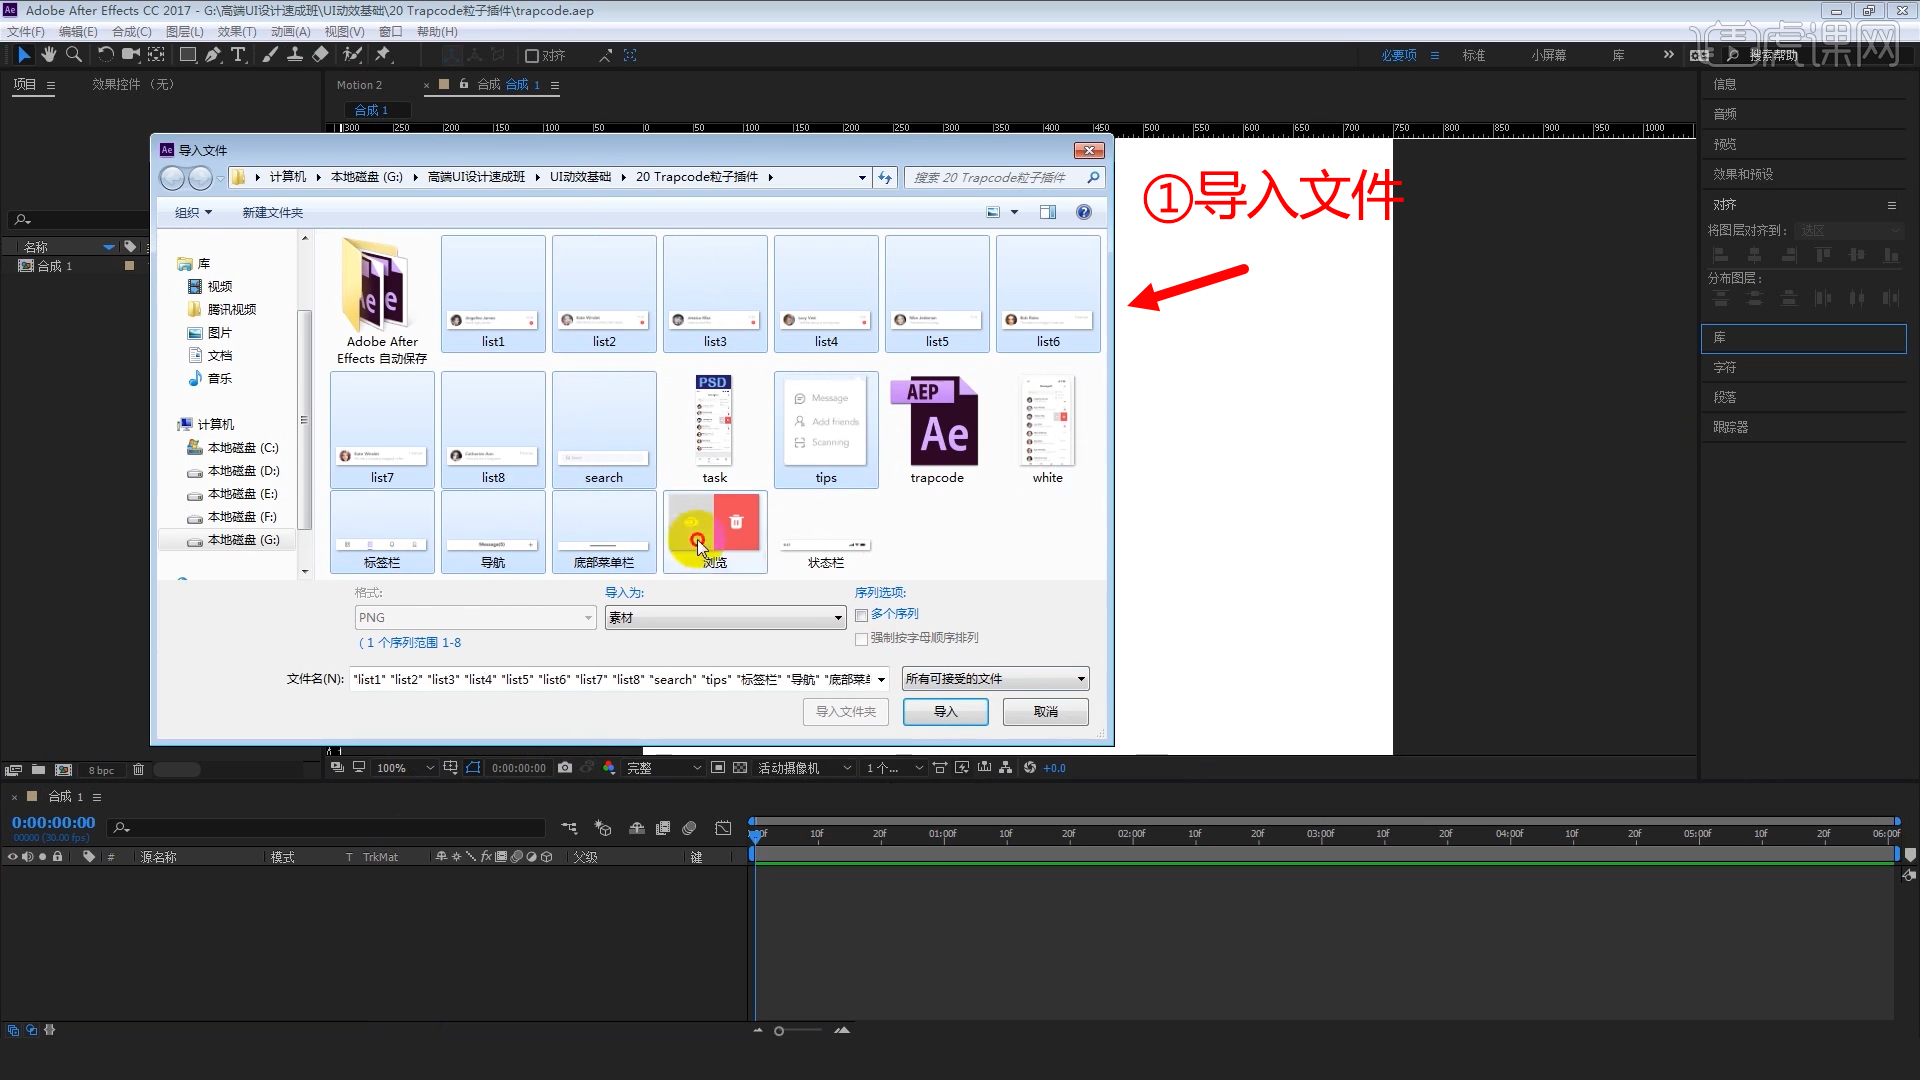
Task: Select the trapcode AEP file thumbnail
Action: pos(936,425)
